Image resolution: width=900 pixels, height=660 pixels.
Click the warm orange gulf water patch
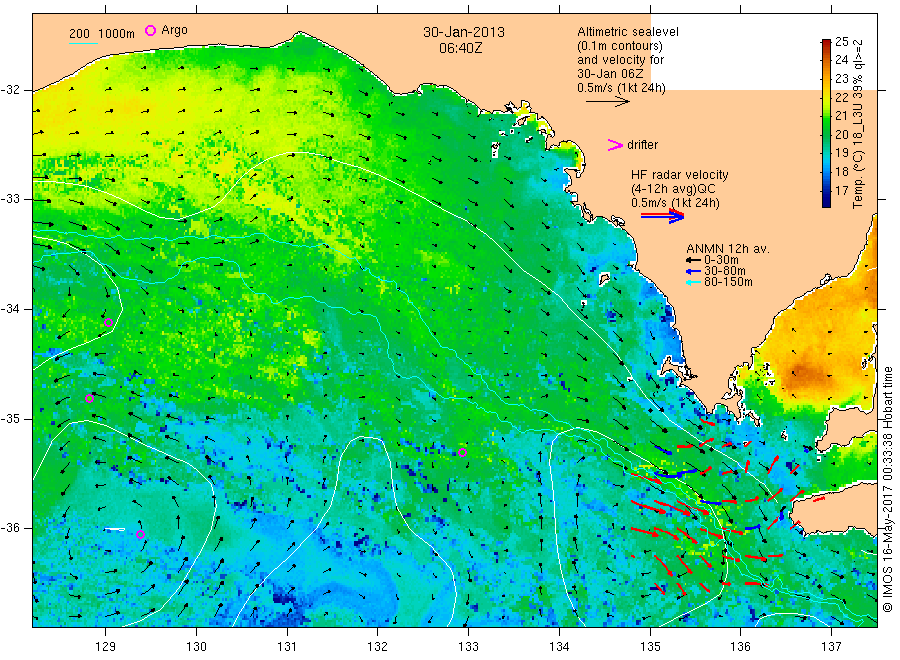coord(808,373)
